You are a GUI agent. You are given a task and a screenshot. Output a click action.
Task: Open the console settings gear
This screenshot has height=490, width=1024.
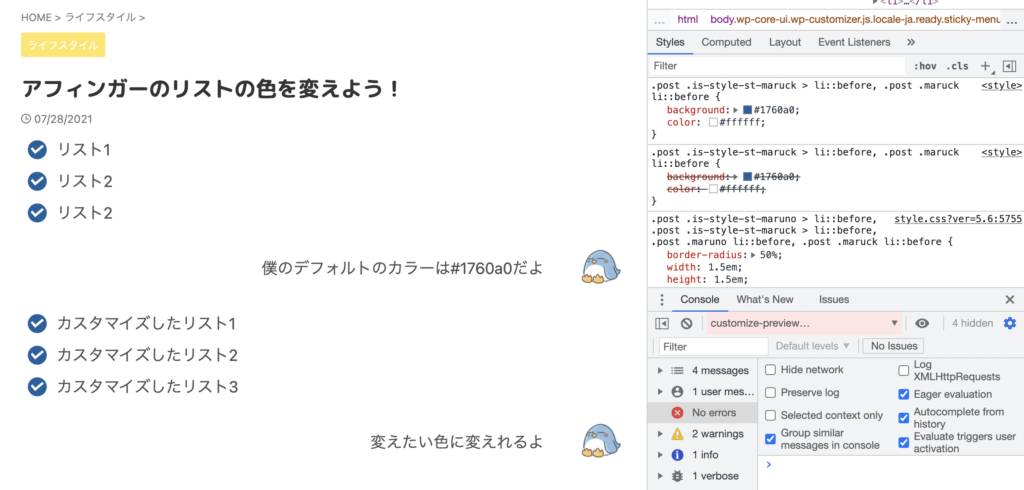1010,323
